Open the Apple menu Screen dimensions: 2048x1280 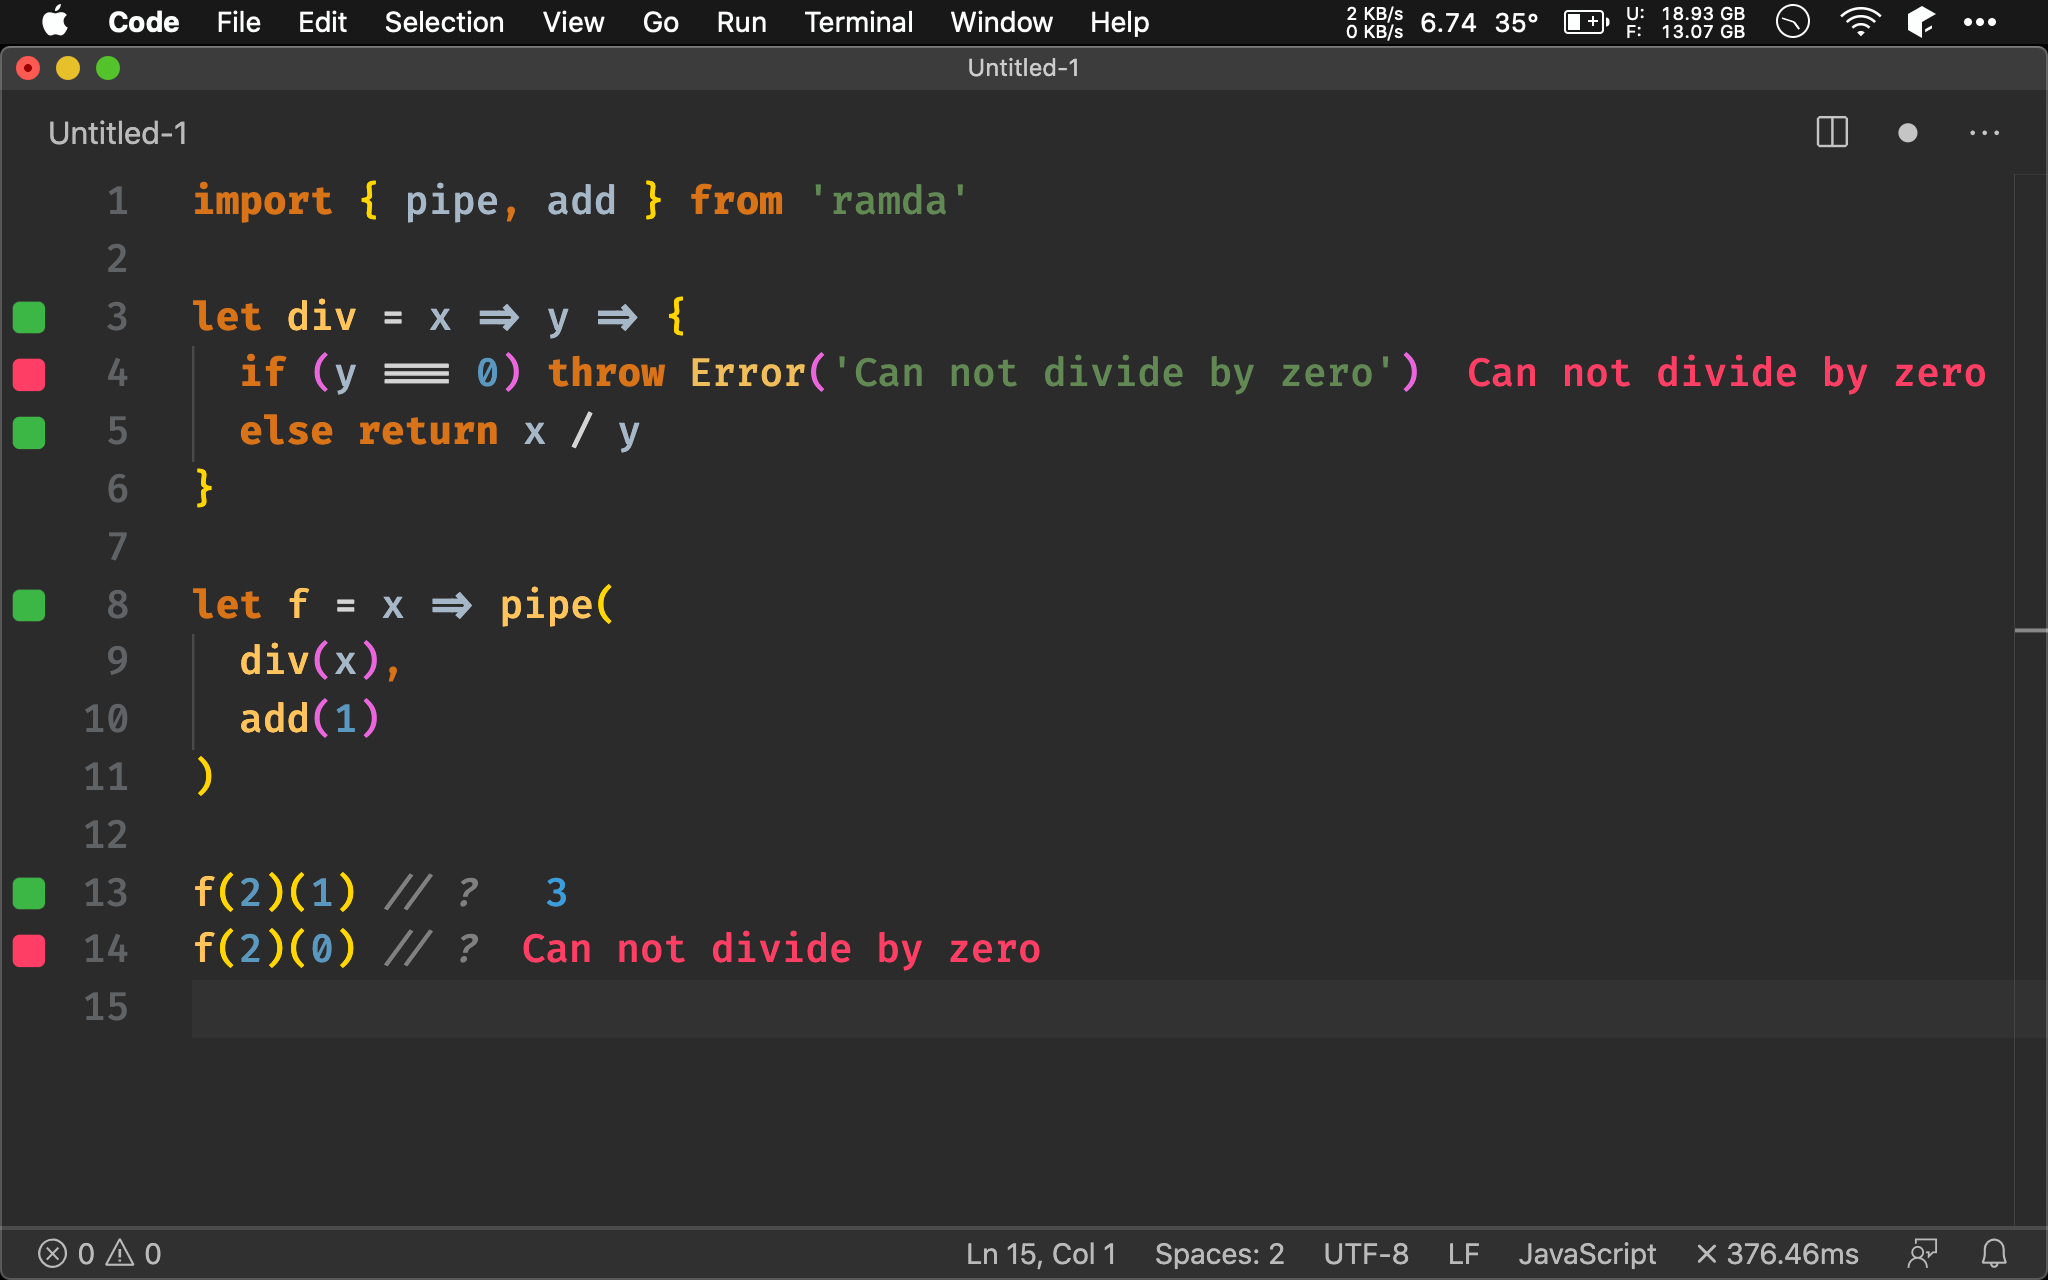point(55,22)
